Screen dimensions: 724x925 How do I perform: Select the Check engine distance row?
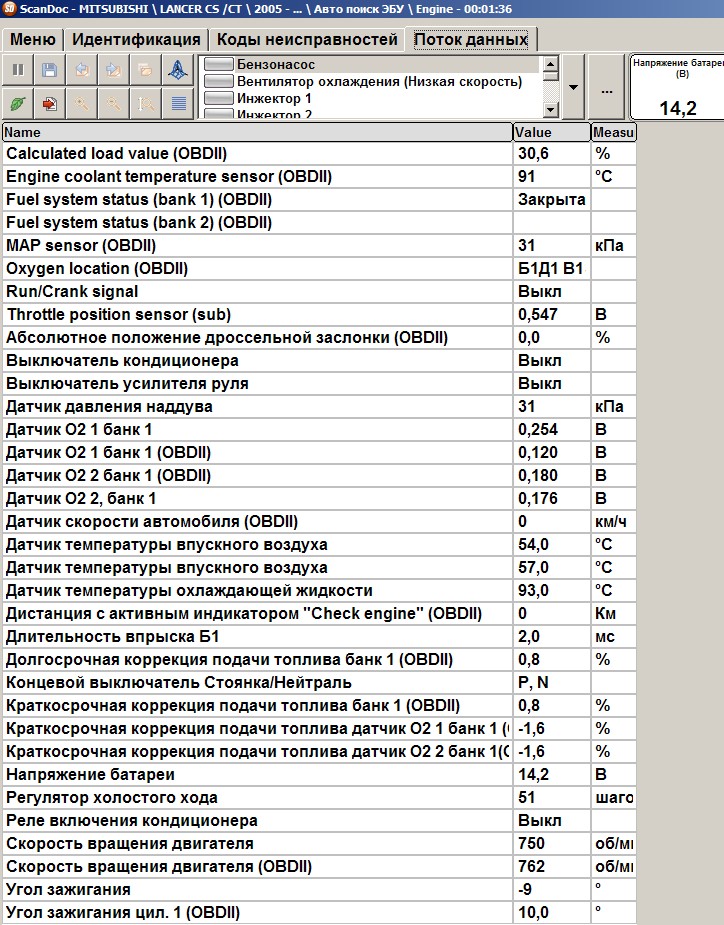pos(319,614)
